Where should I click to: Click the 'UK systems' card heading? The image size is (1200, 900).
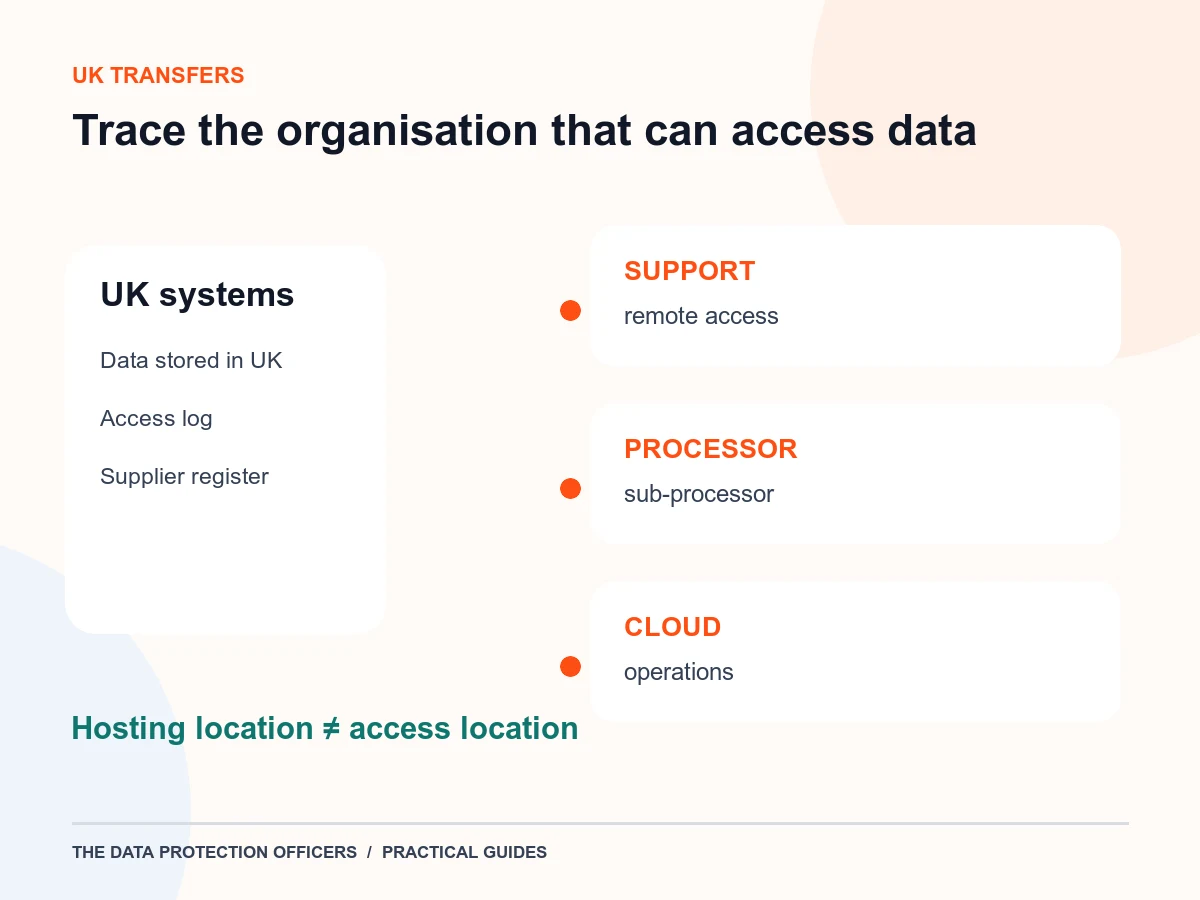[x=197, y=295]
